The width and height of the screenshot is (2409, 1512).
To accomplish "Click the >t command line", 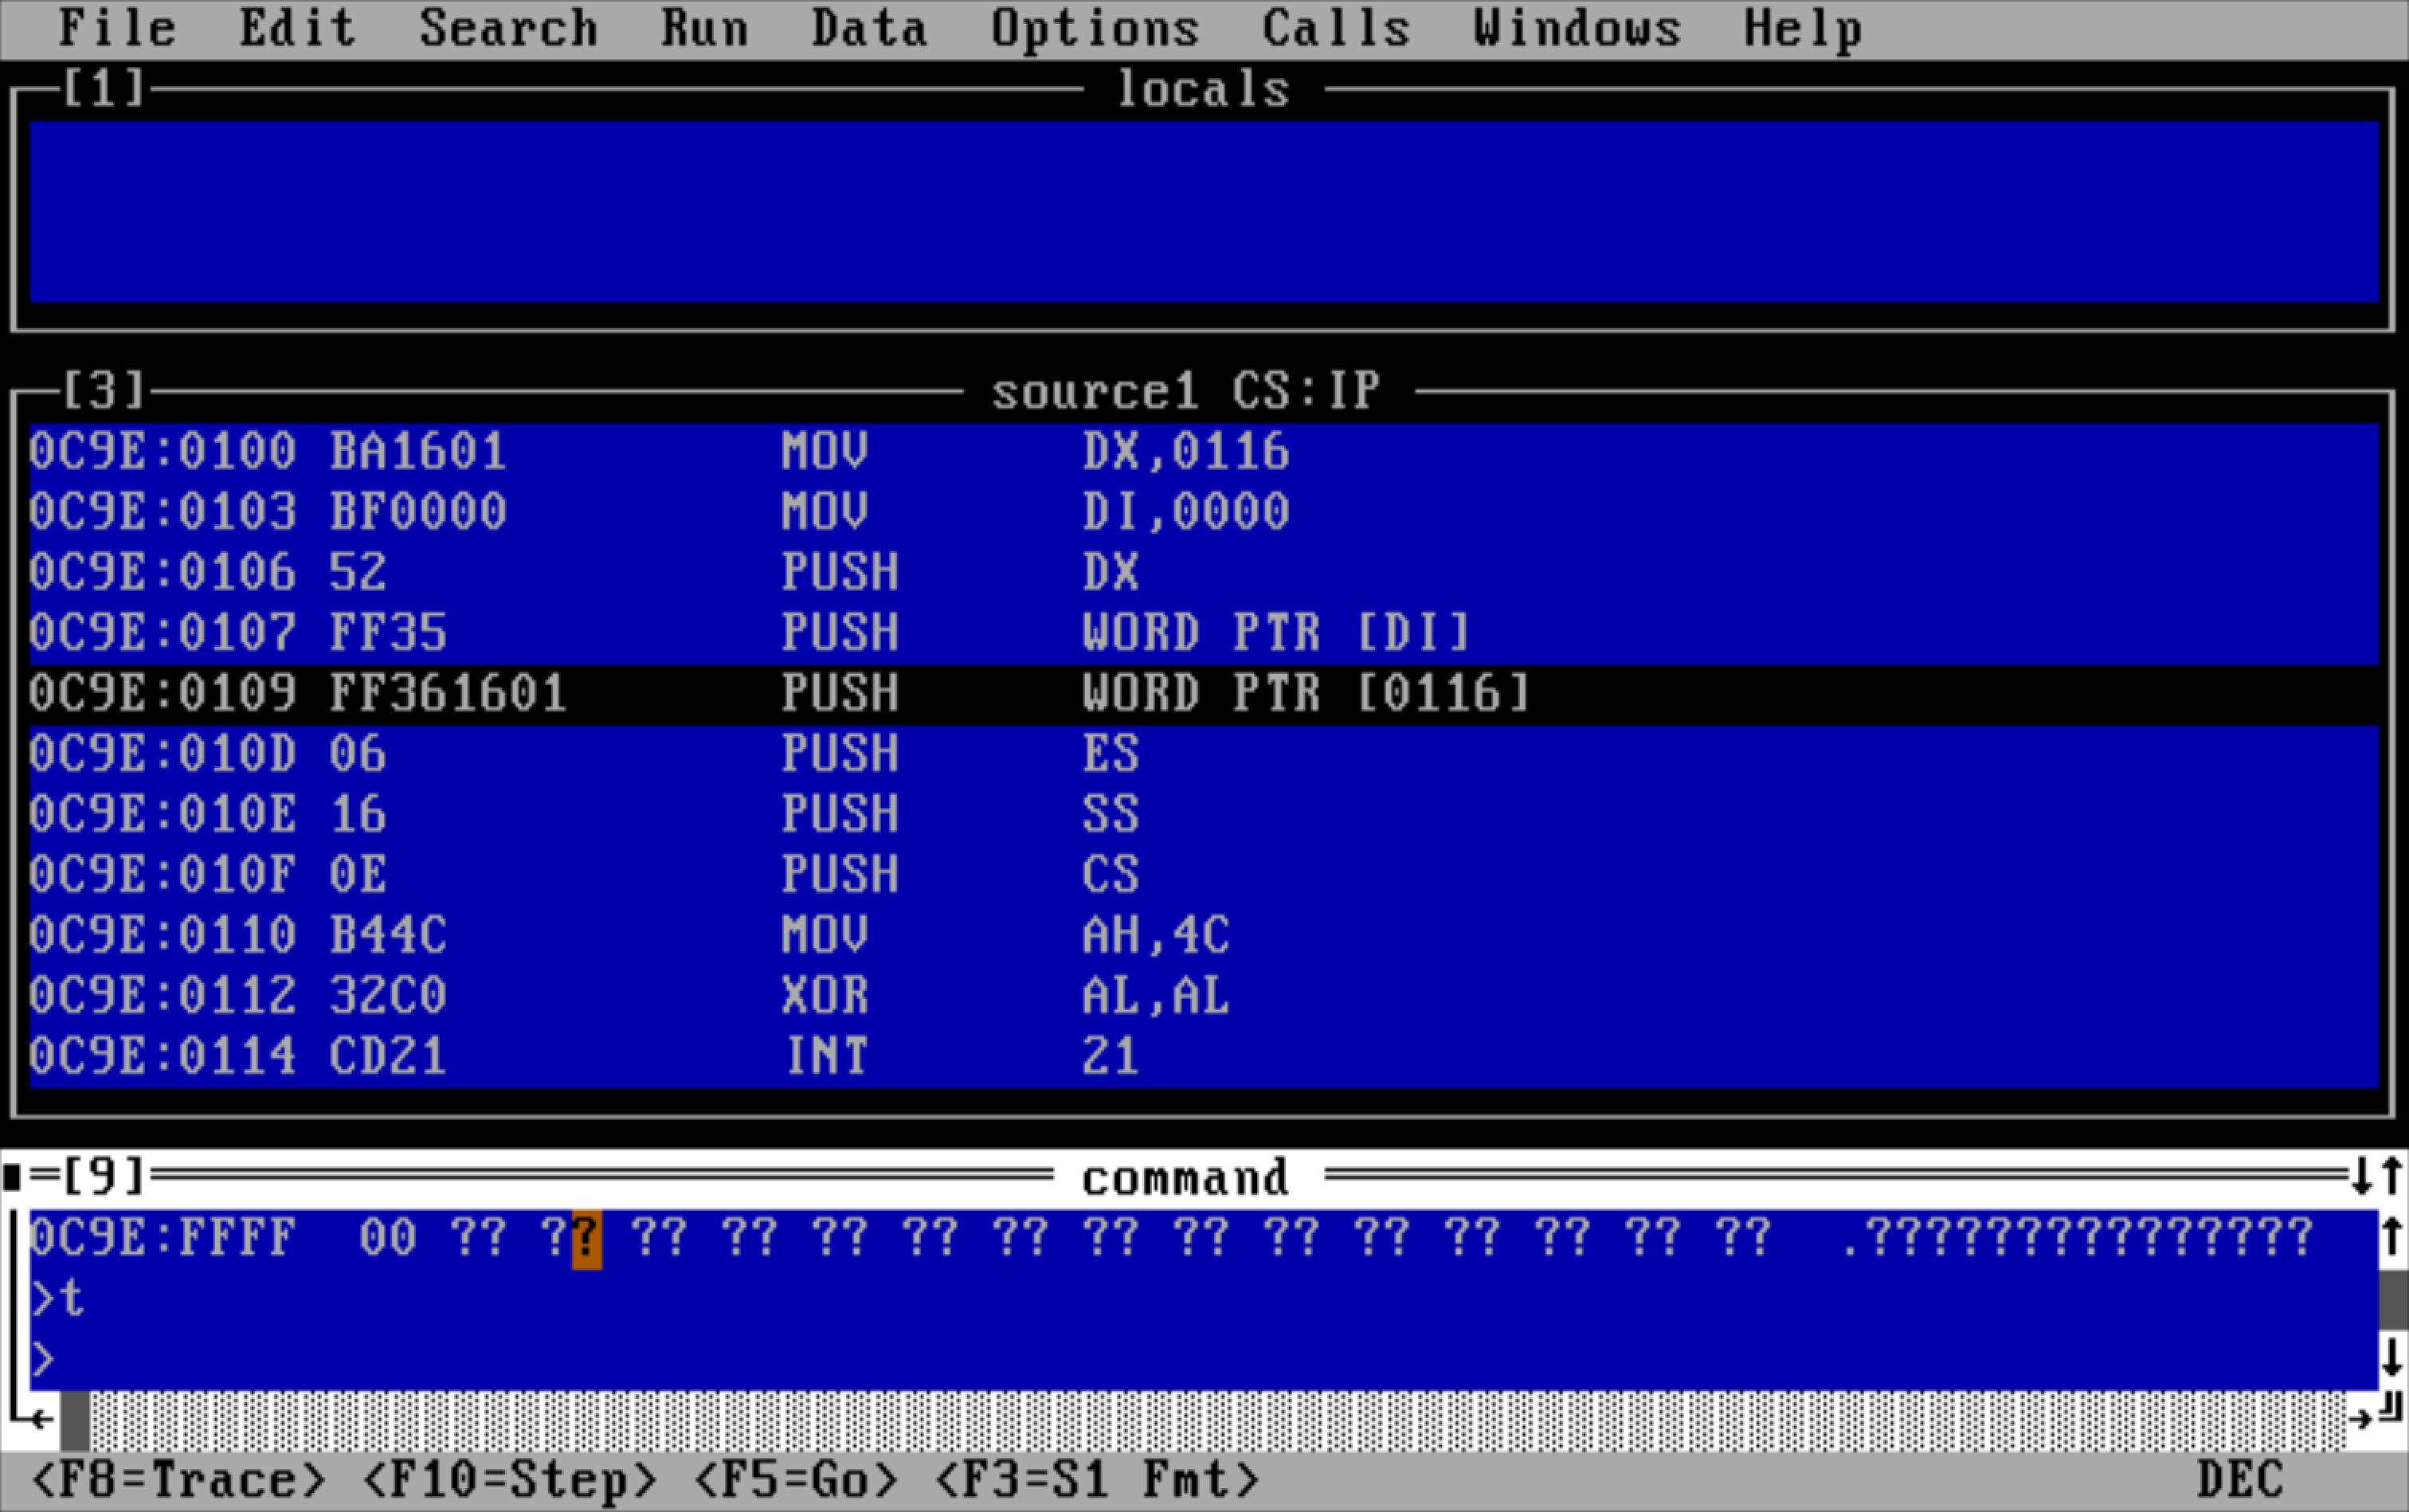I will tap(58, 1299).
